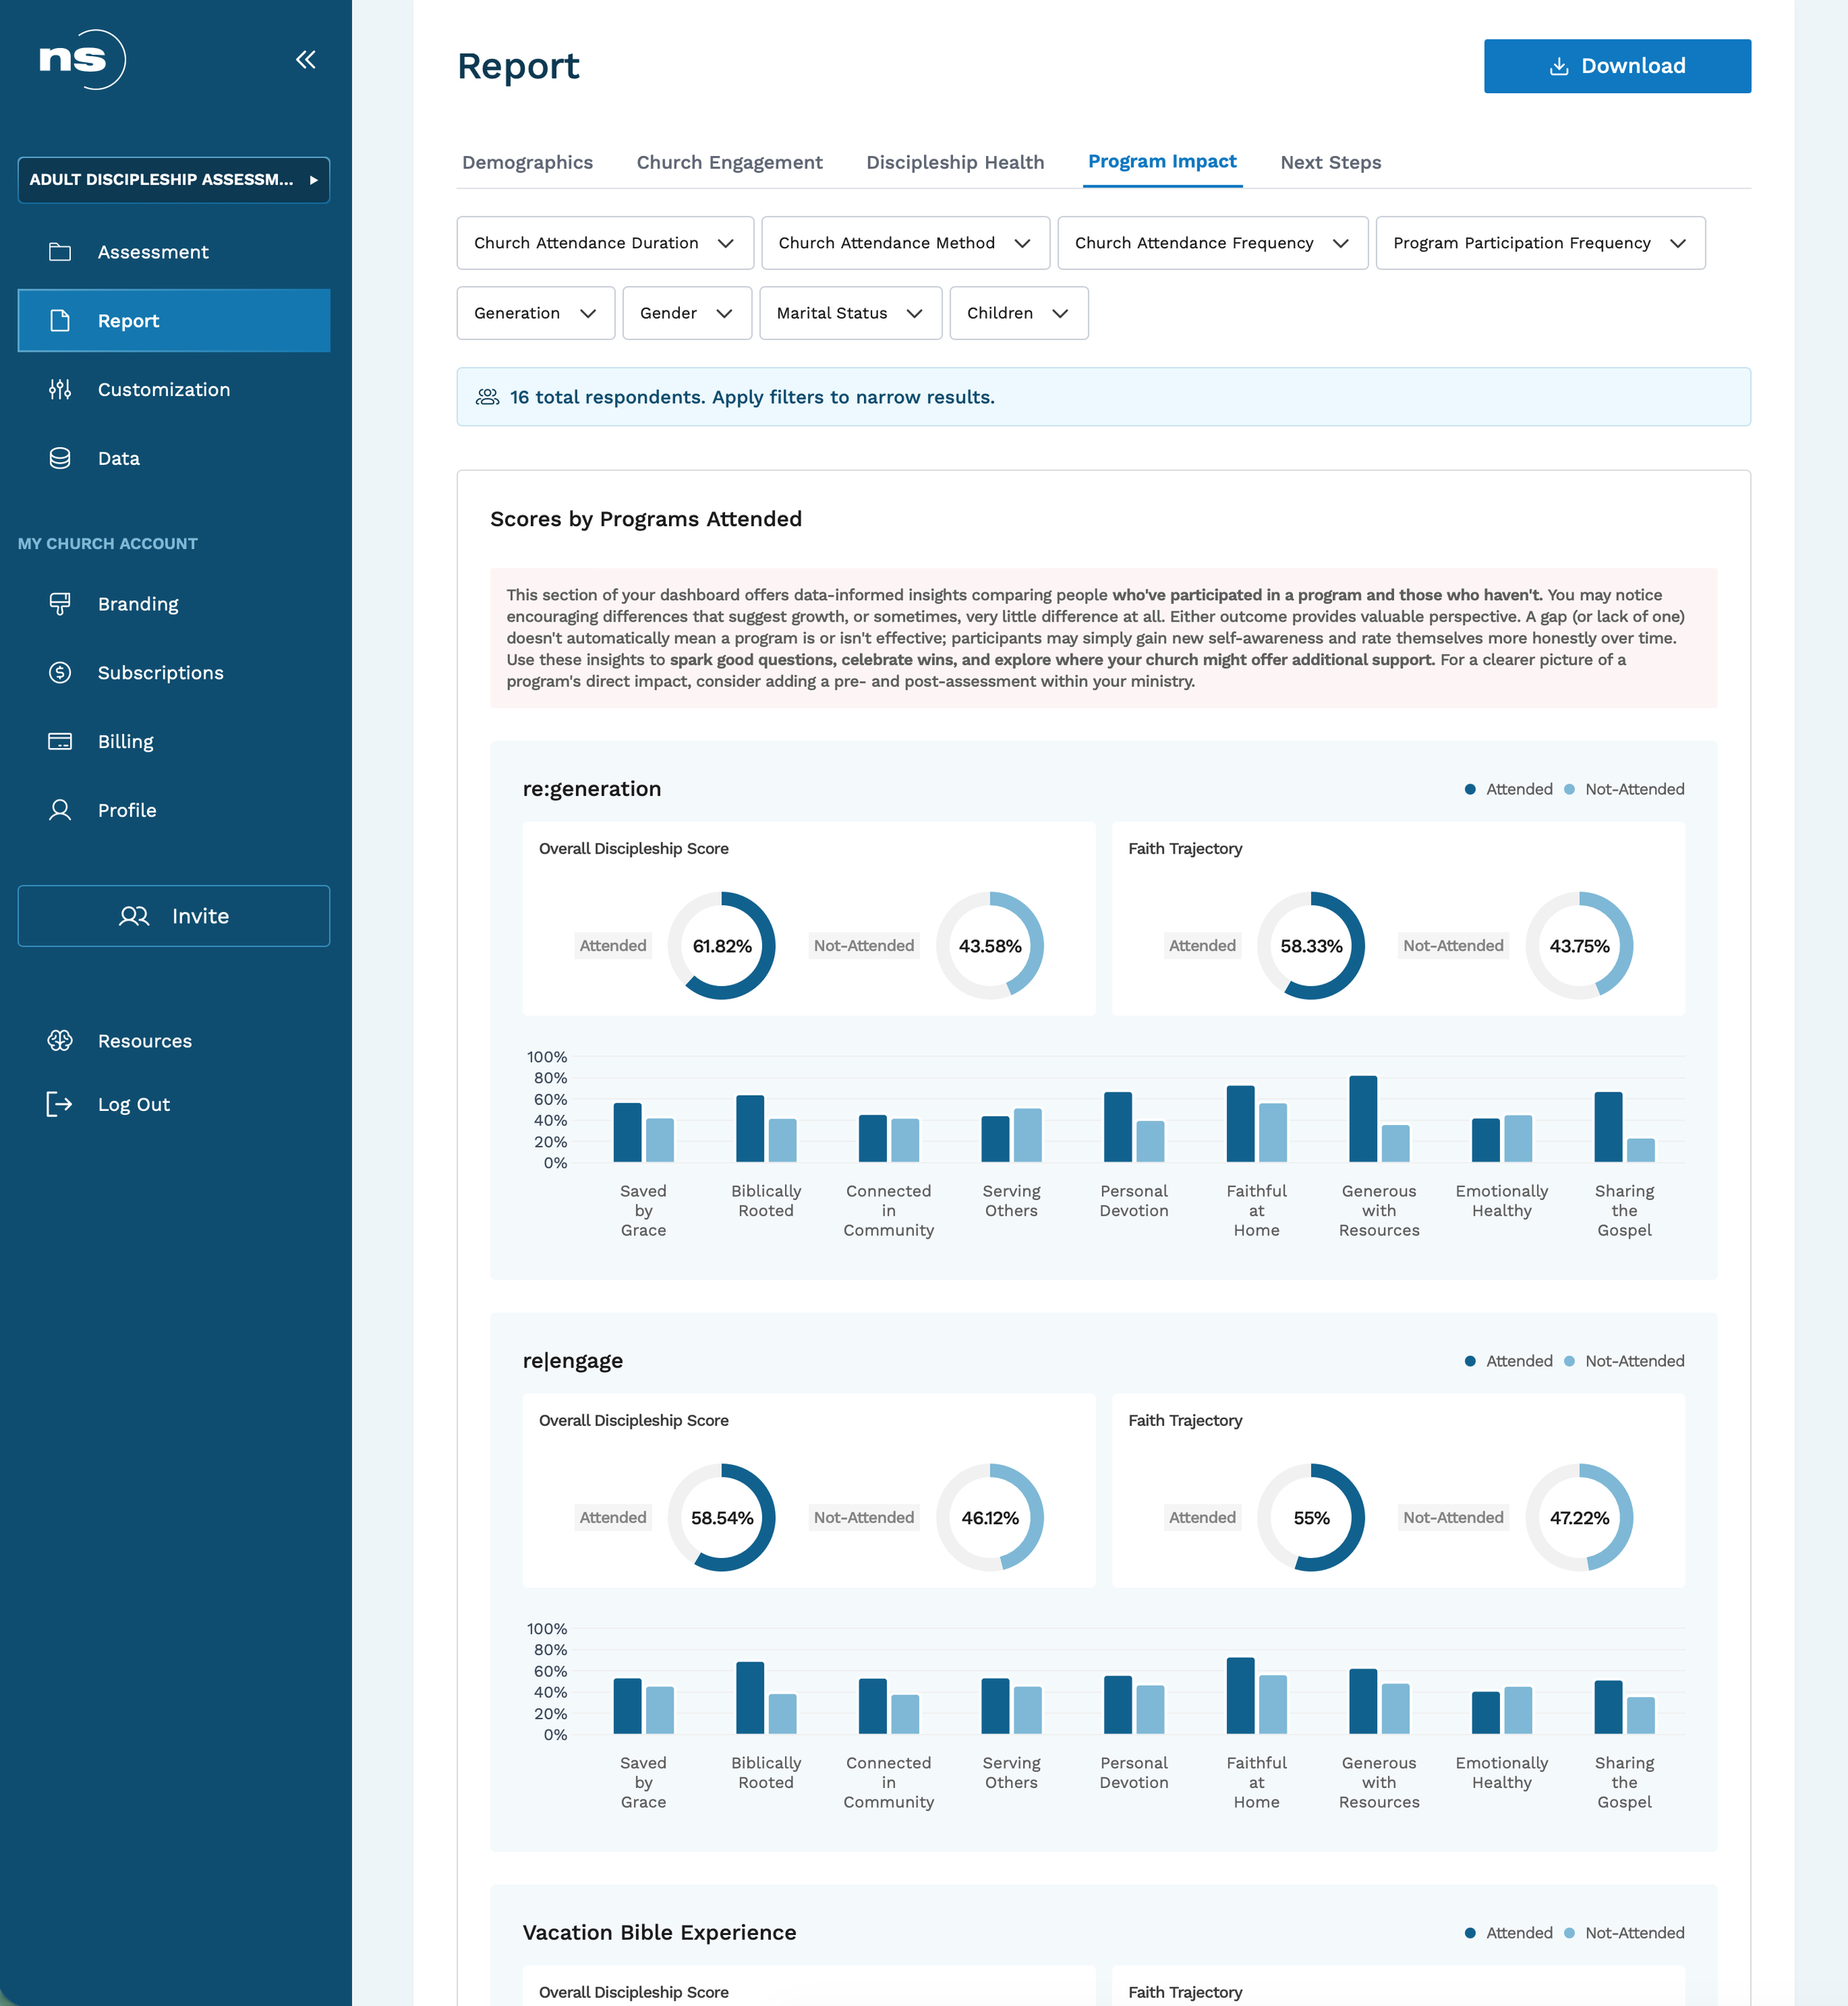Open the Data menu item
The image size is (1848, 2006).
[174, 458]
